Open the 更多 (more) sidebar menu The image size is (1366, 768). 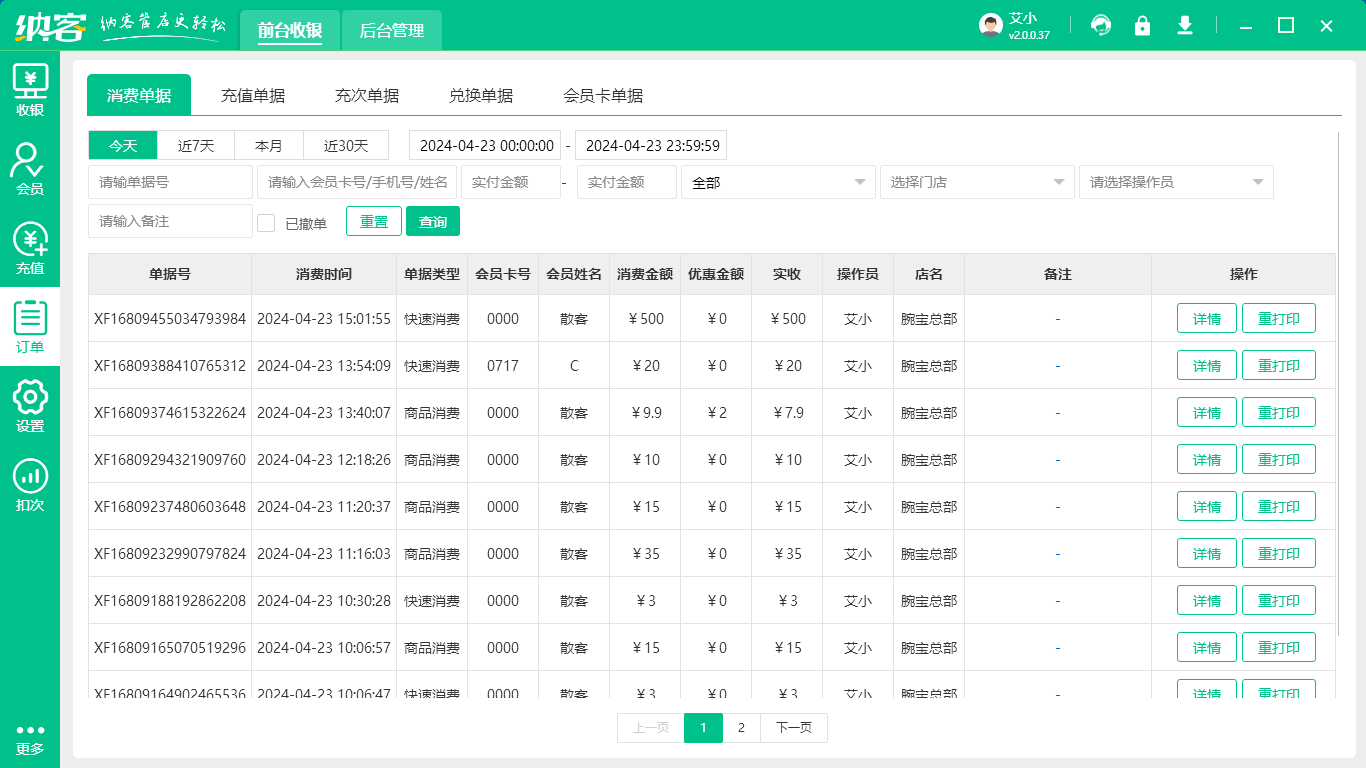pos(30,740)
